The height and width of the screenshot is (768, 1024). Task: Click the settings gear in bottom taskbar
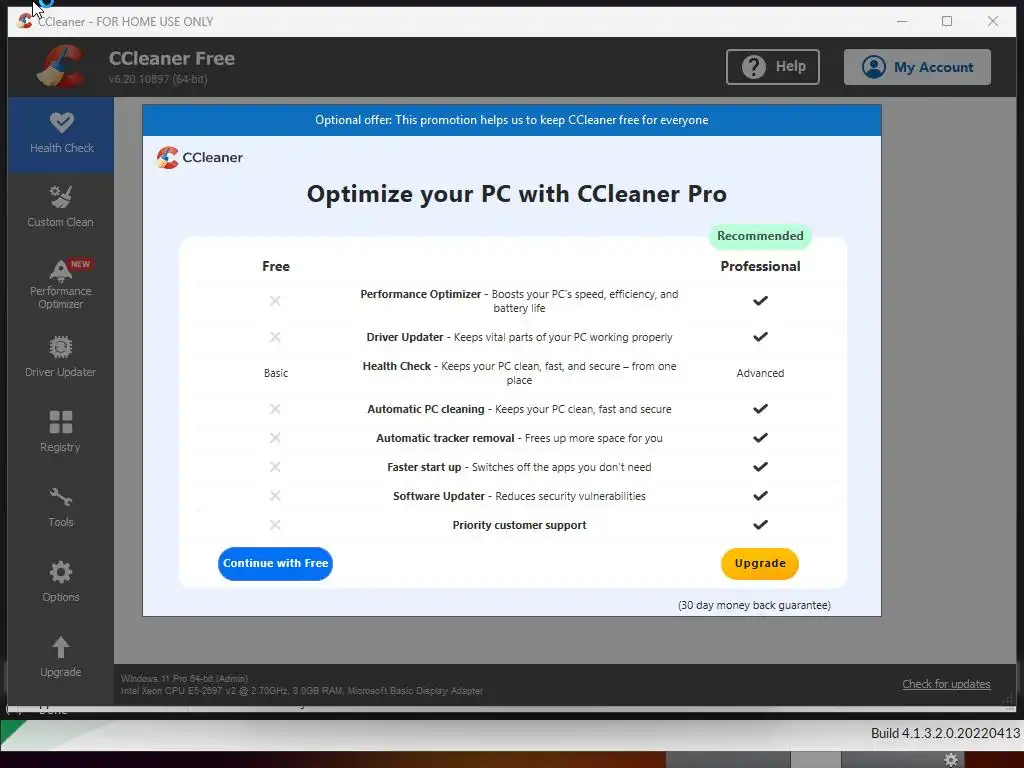click(x=952, y=760)
